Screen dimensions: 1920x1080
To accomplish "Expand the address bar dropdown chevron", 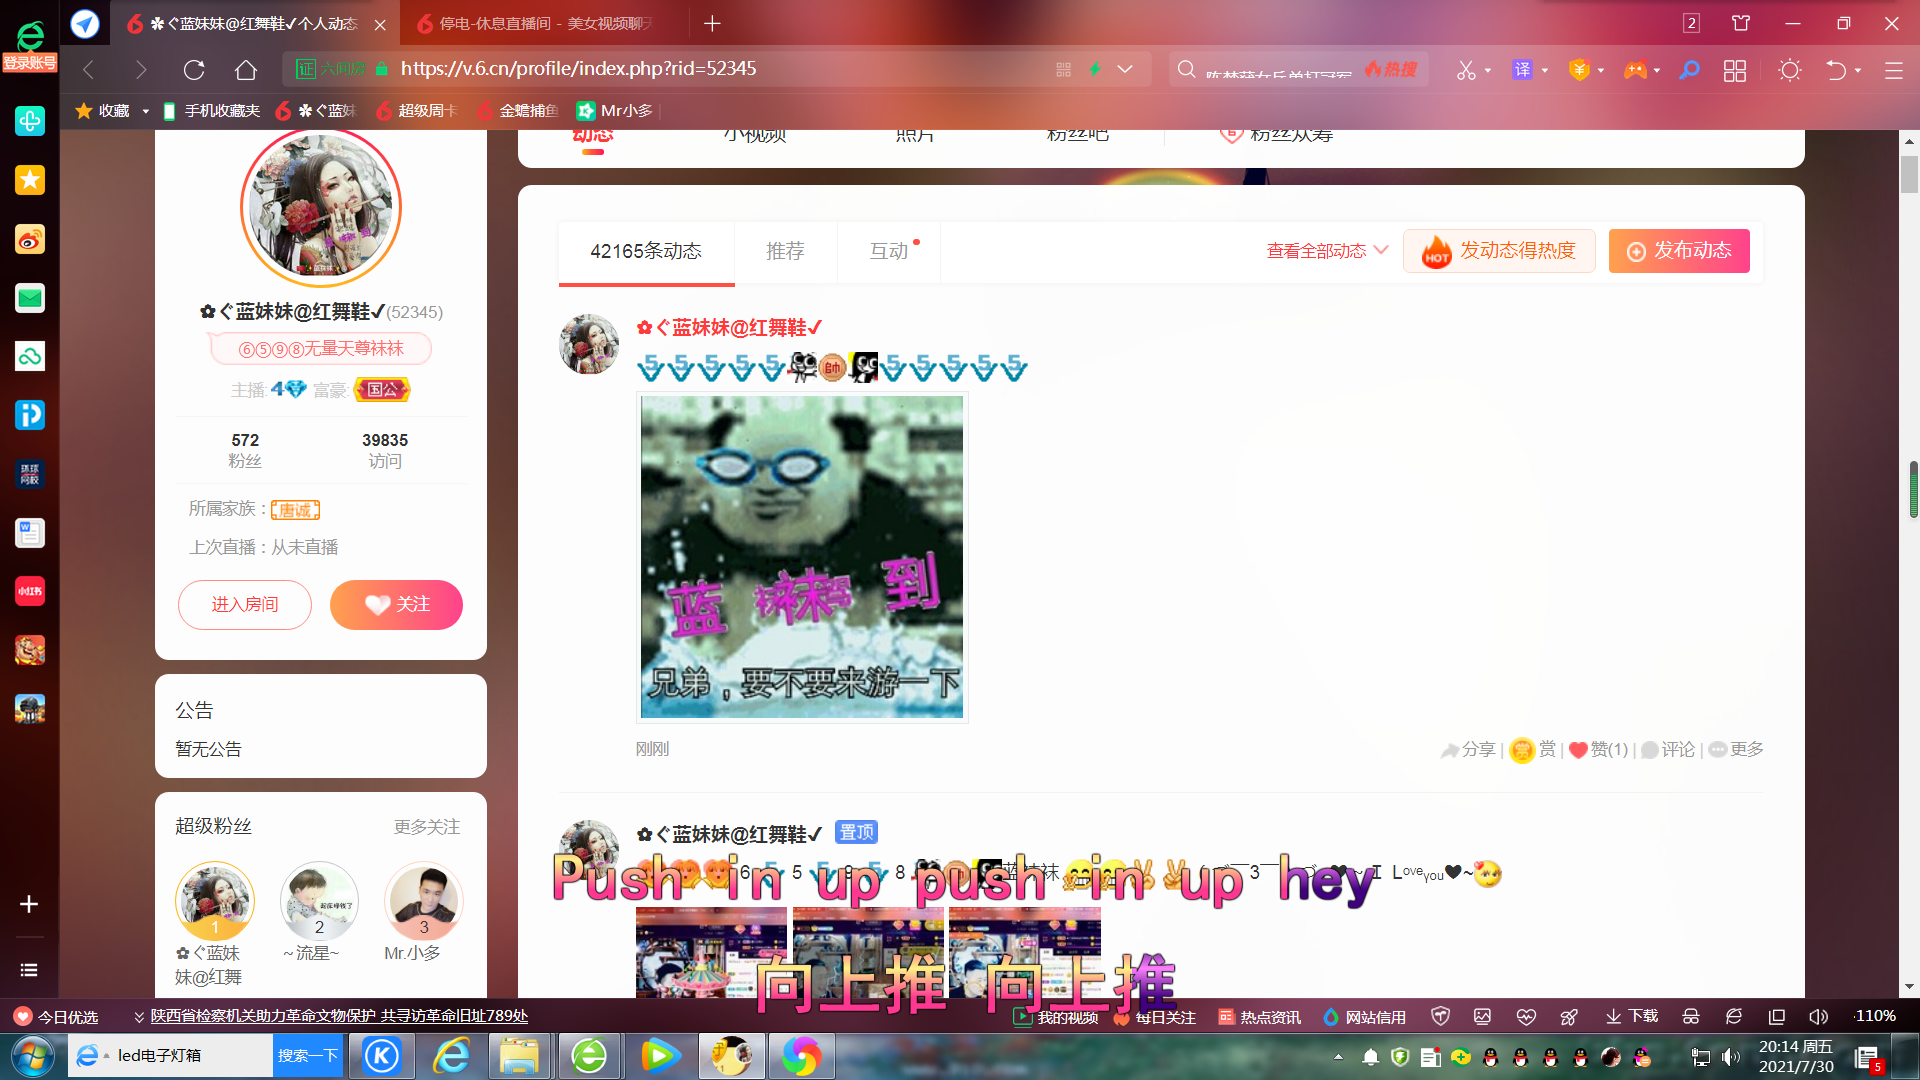I will coord(1125,69).
